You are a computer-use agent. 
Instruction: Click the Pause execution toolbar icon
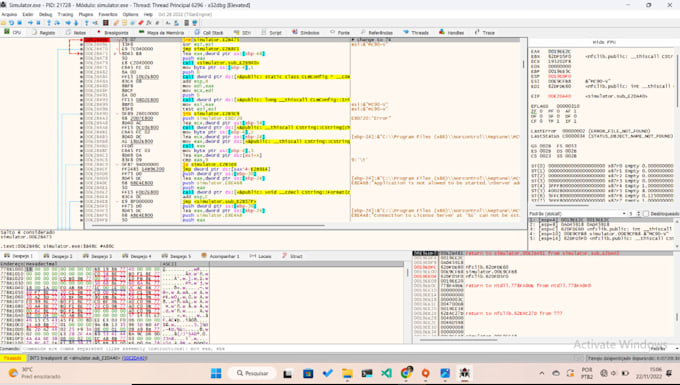coord(38,23)
